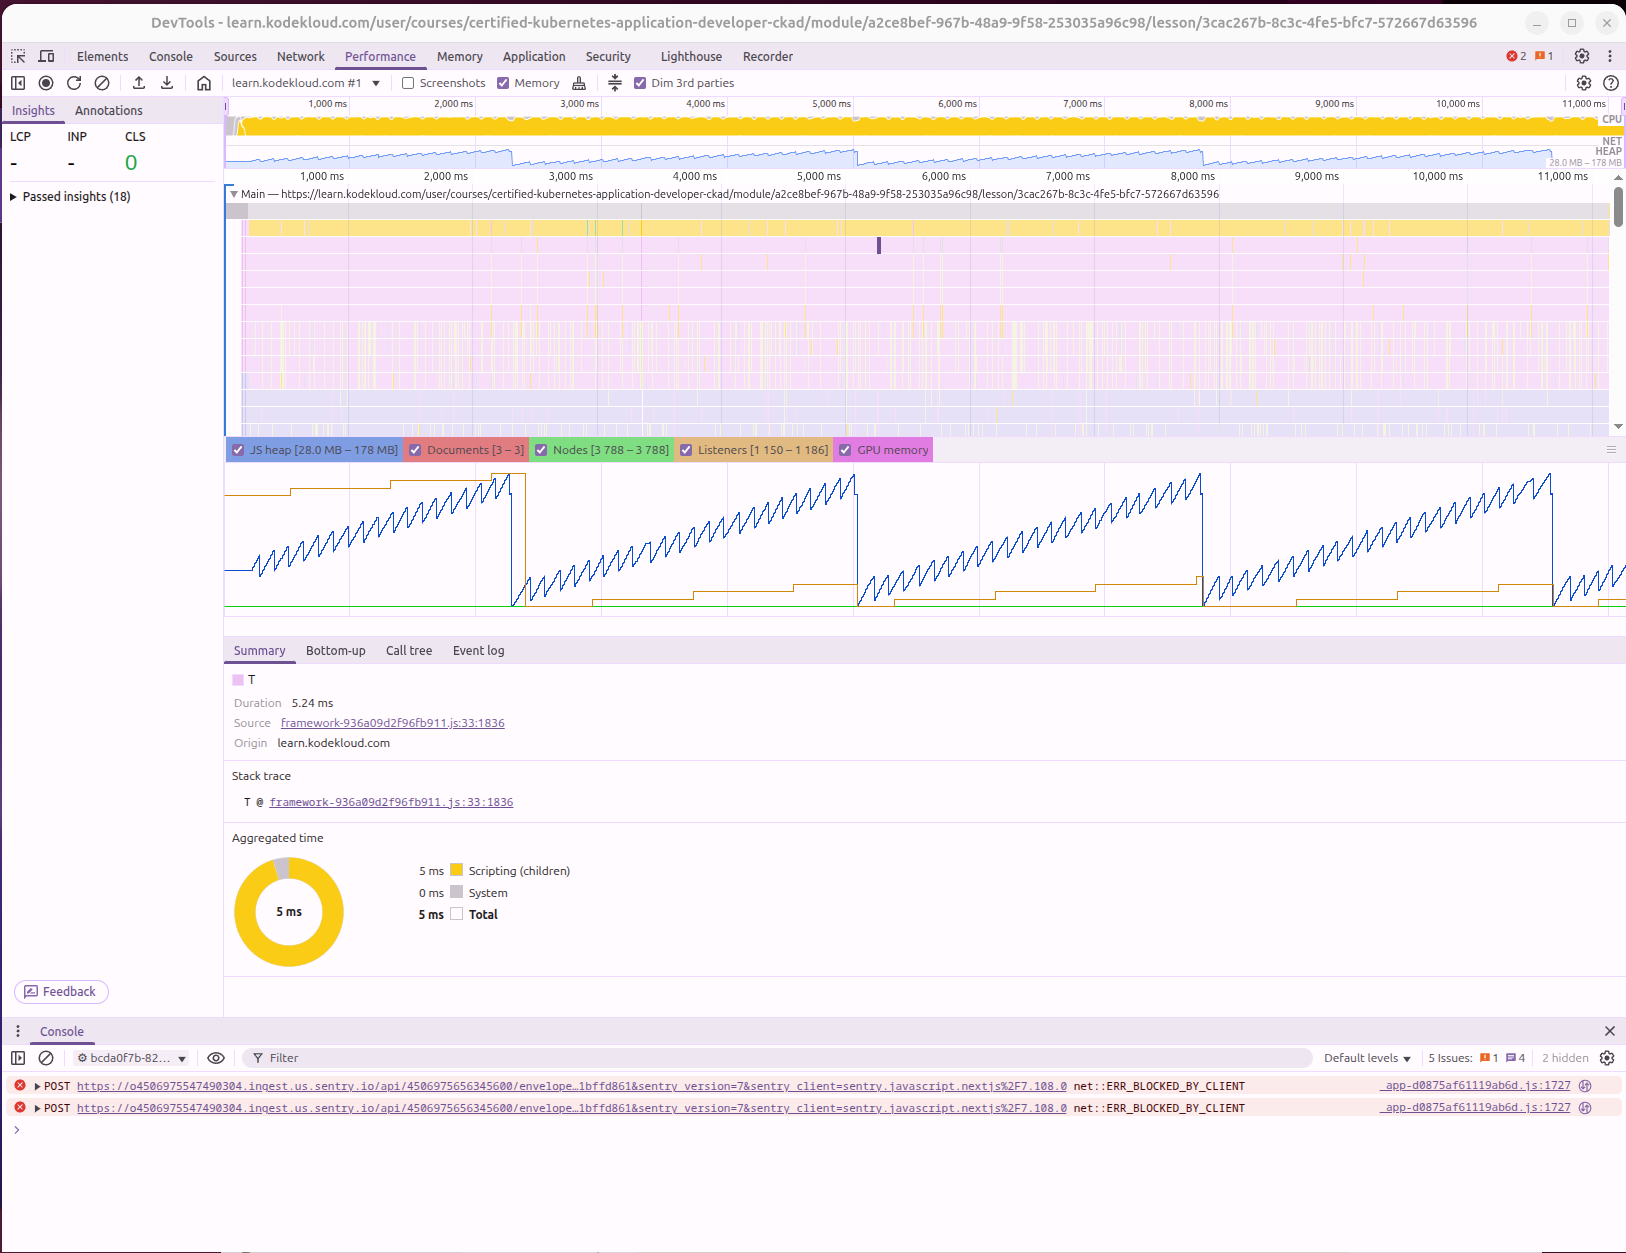Activate the inspect element picker icon

(18, 56)
